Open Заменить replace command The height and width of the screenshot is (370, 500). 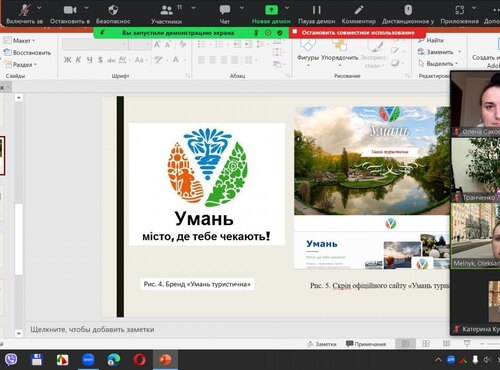click(439, 52)
